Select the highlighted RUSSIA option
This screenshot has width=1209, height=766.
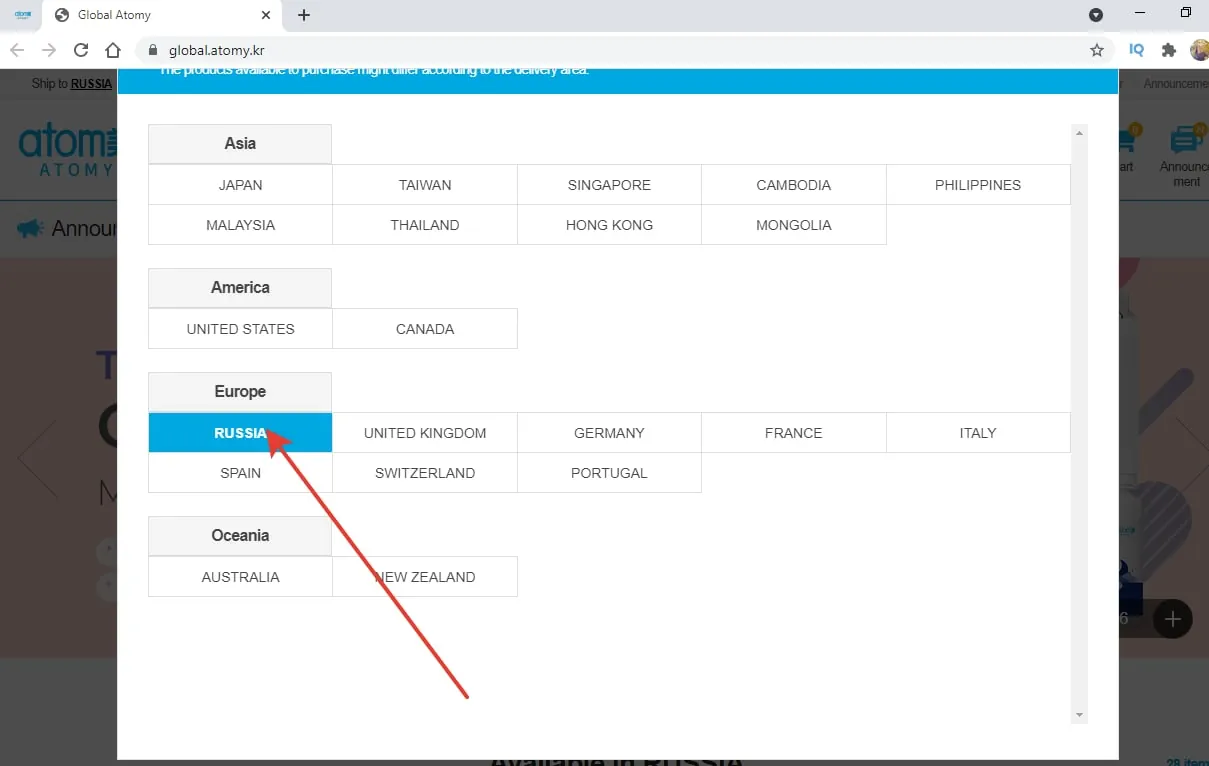[x=240, y=433]
